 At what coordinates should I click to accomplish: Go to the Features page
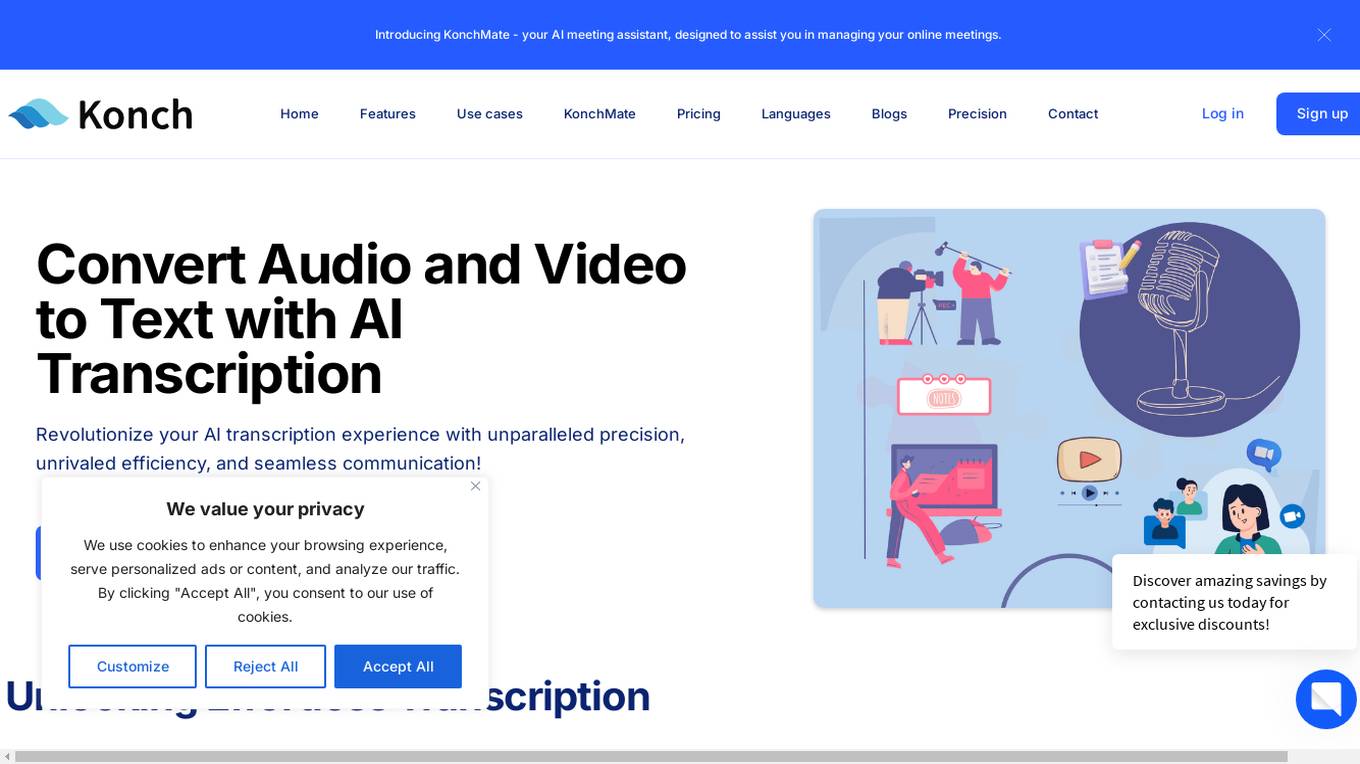click(388, 114)
